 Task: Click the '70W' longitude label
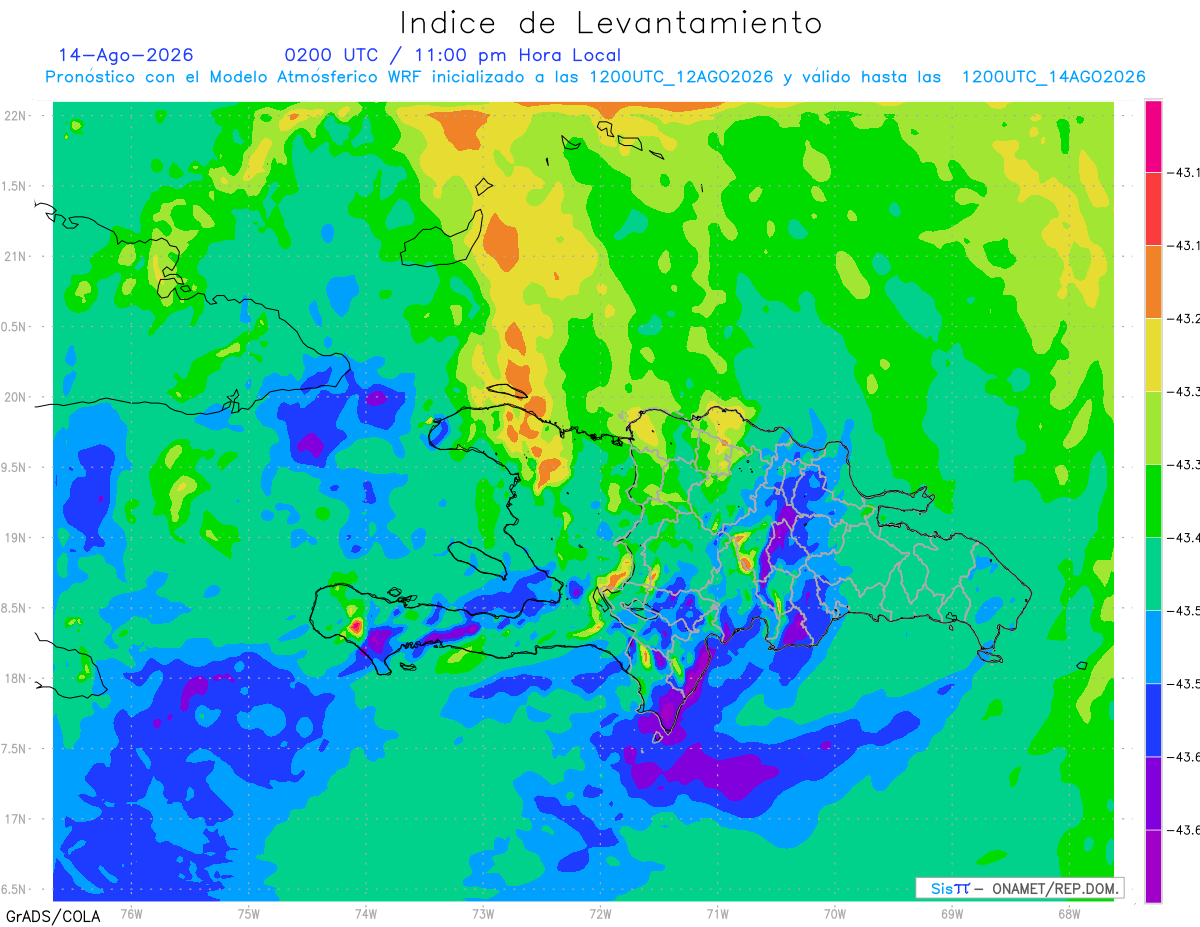point(835,913)
